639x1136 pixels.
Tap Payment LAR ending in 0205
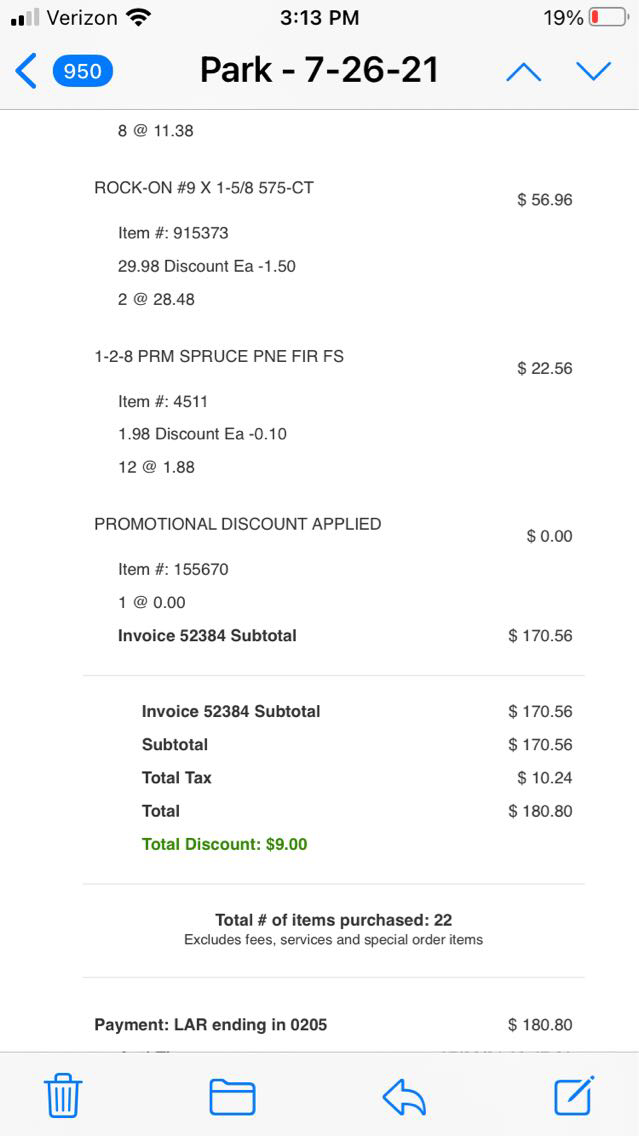pos(210,1024)
